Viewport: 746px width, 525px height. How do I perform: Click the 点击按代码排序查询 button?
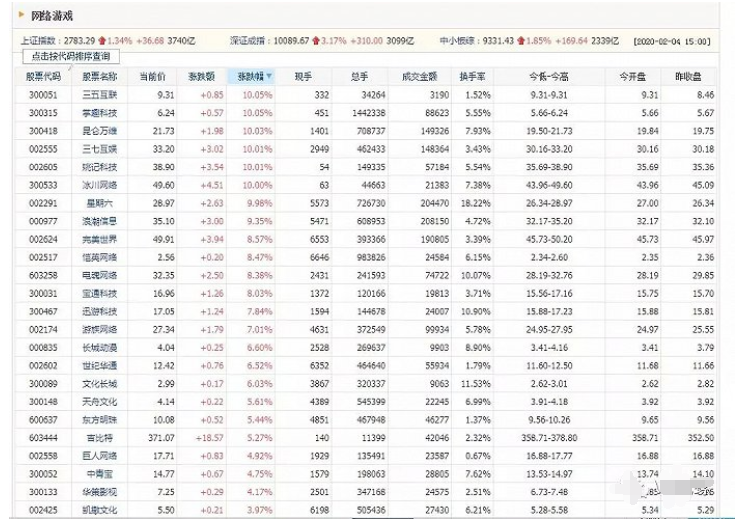click(x=71, y=57)
